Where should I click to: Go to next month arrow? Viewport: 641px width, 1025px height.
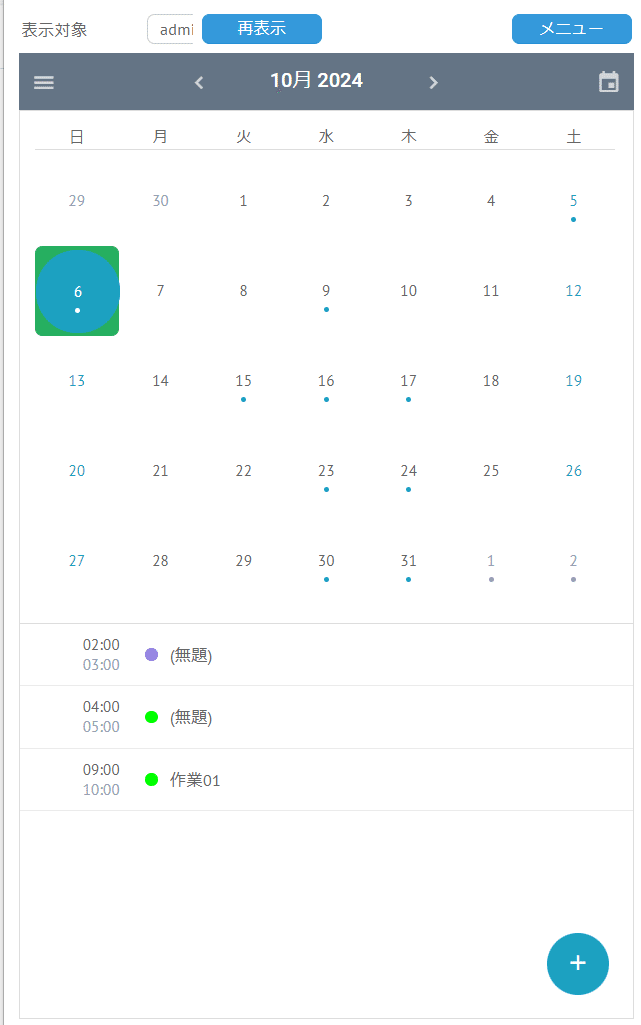433,82
